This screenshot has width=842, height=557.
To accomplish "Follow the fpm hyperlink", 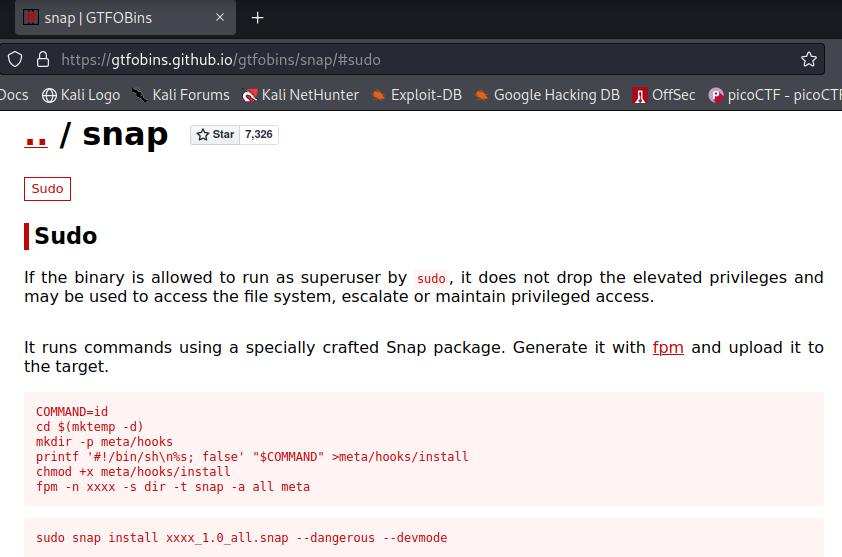I will click(x=668, y=348).
